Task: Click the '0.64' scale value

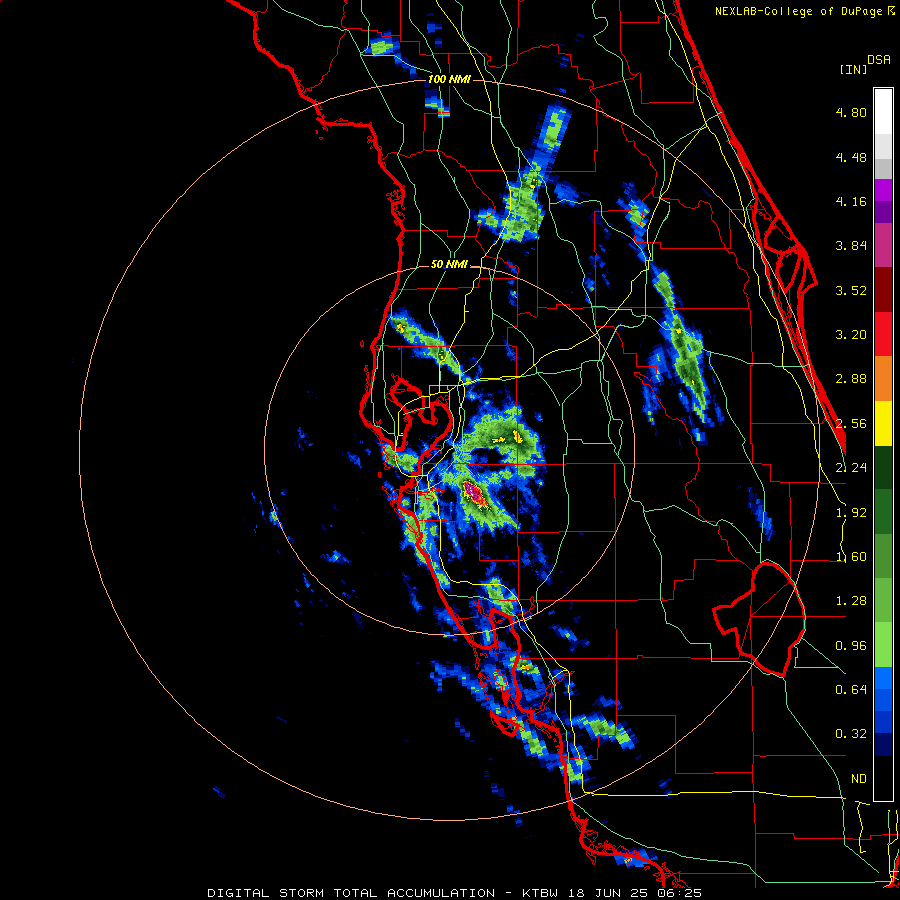Action: (851, 689)
